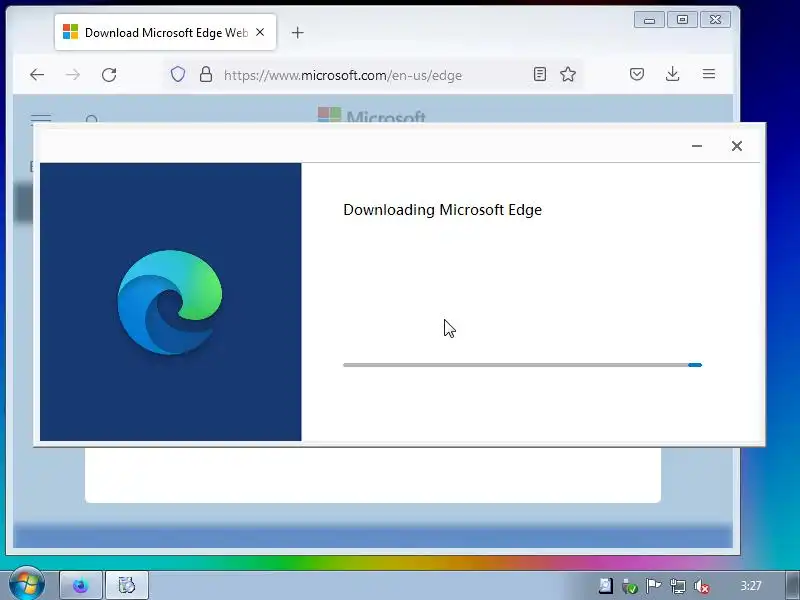Click the address bar URL field
800x600 pixels.
pyautogui.click(x=372, y=75)
